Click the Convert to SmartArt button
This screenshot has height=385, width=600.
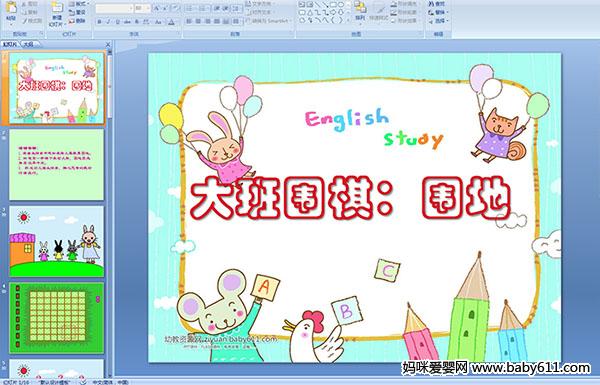269,21
